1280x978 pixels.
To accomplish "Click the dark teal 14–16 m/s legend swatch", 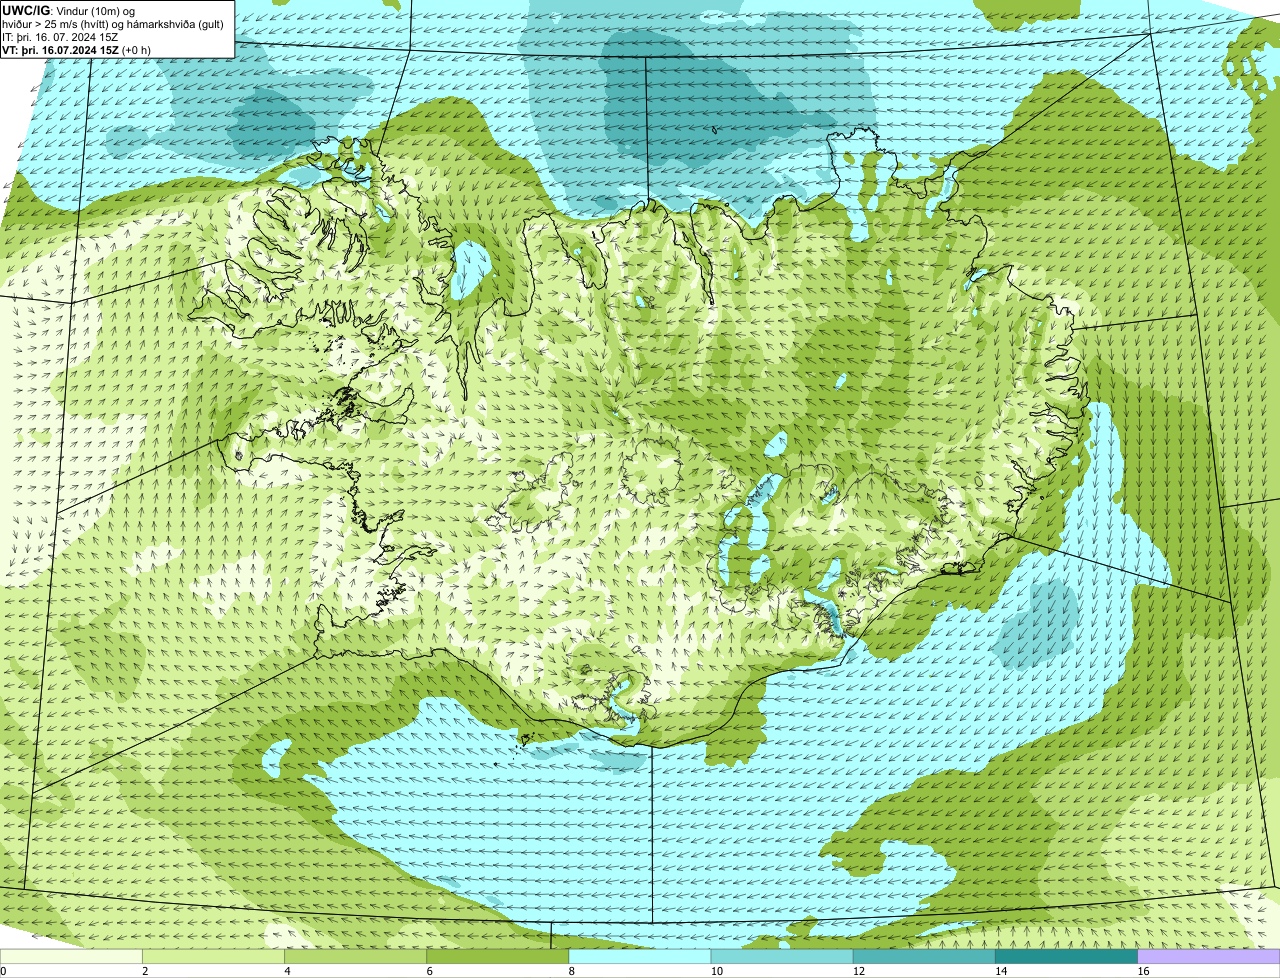I will 1067,957.
